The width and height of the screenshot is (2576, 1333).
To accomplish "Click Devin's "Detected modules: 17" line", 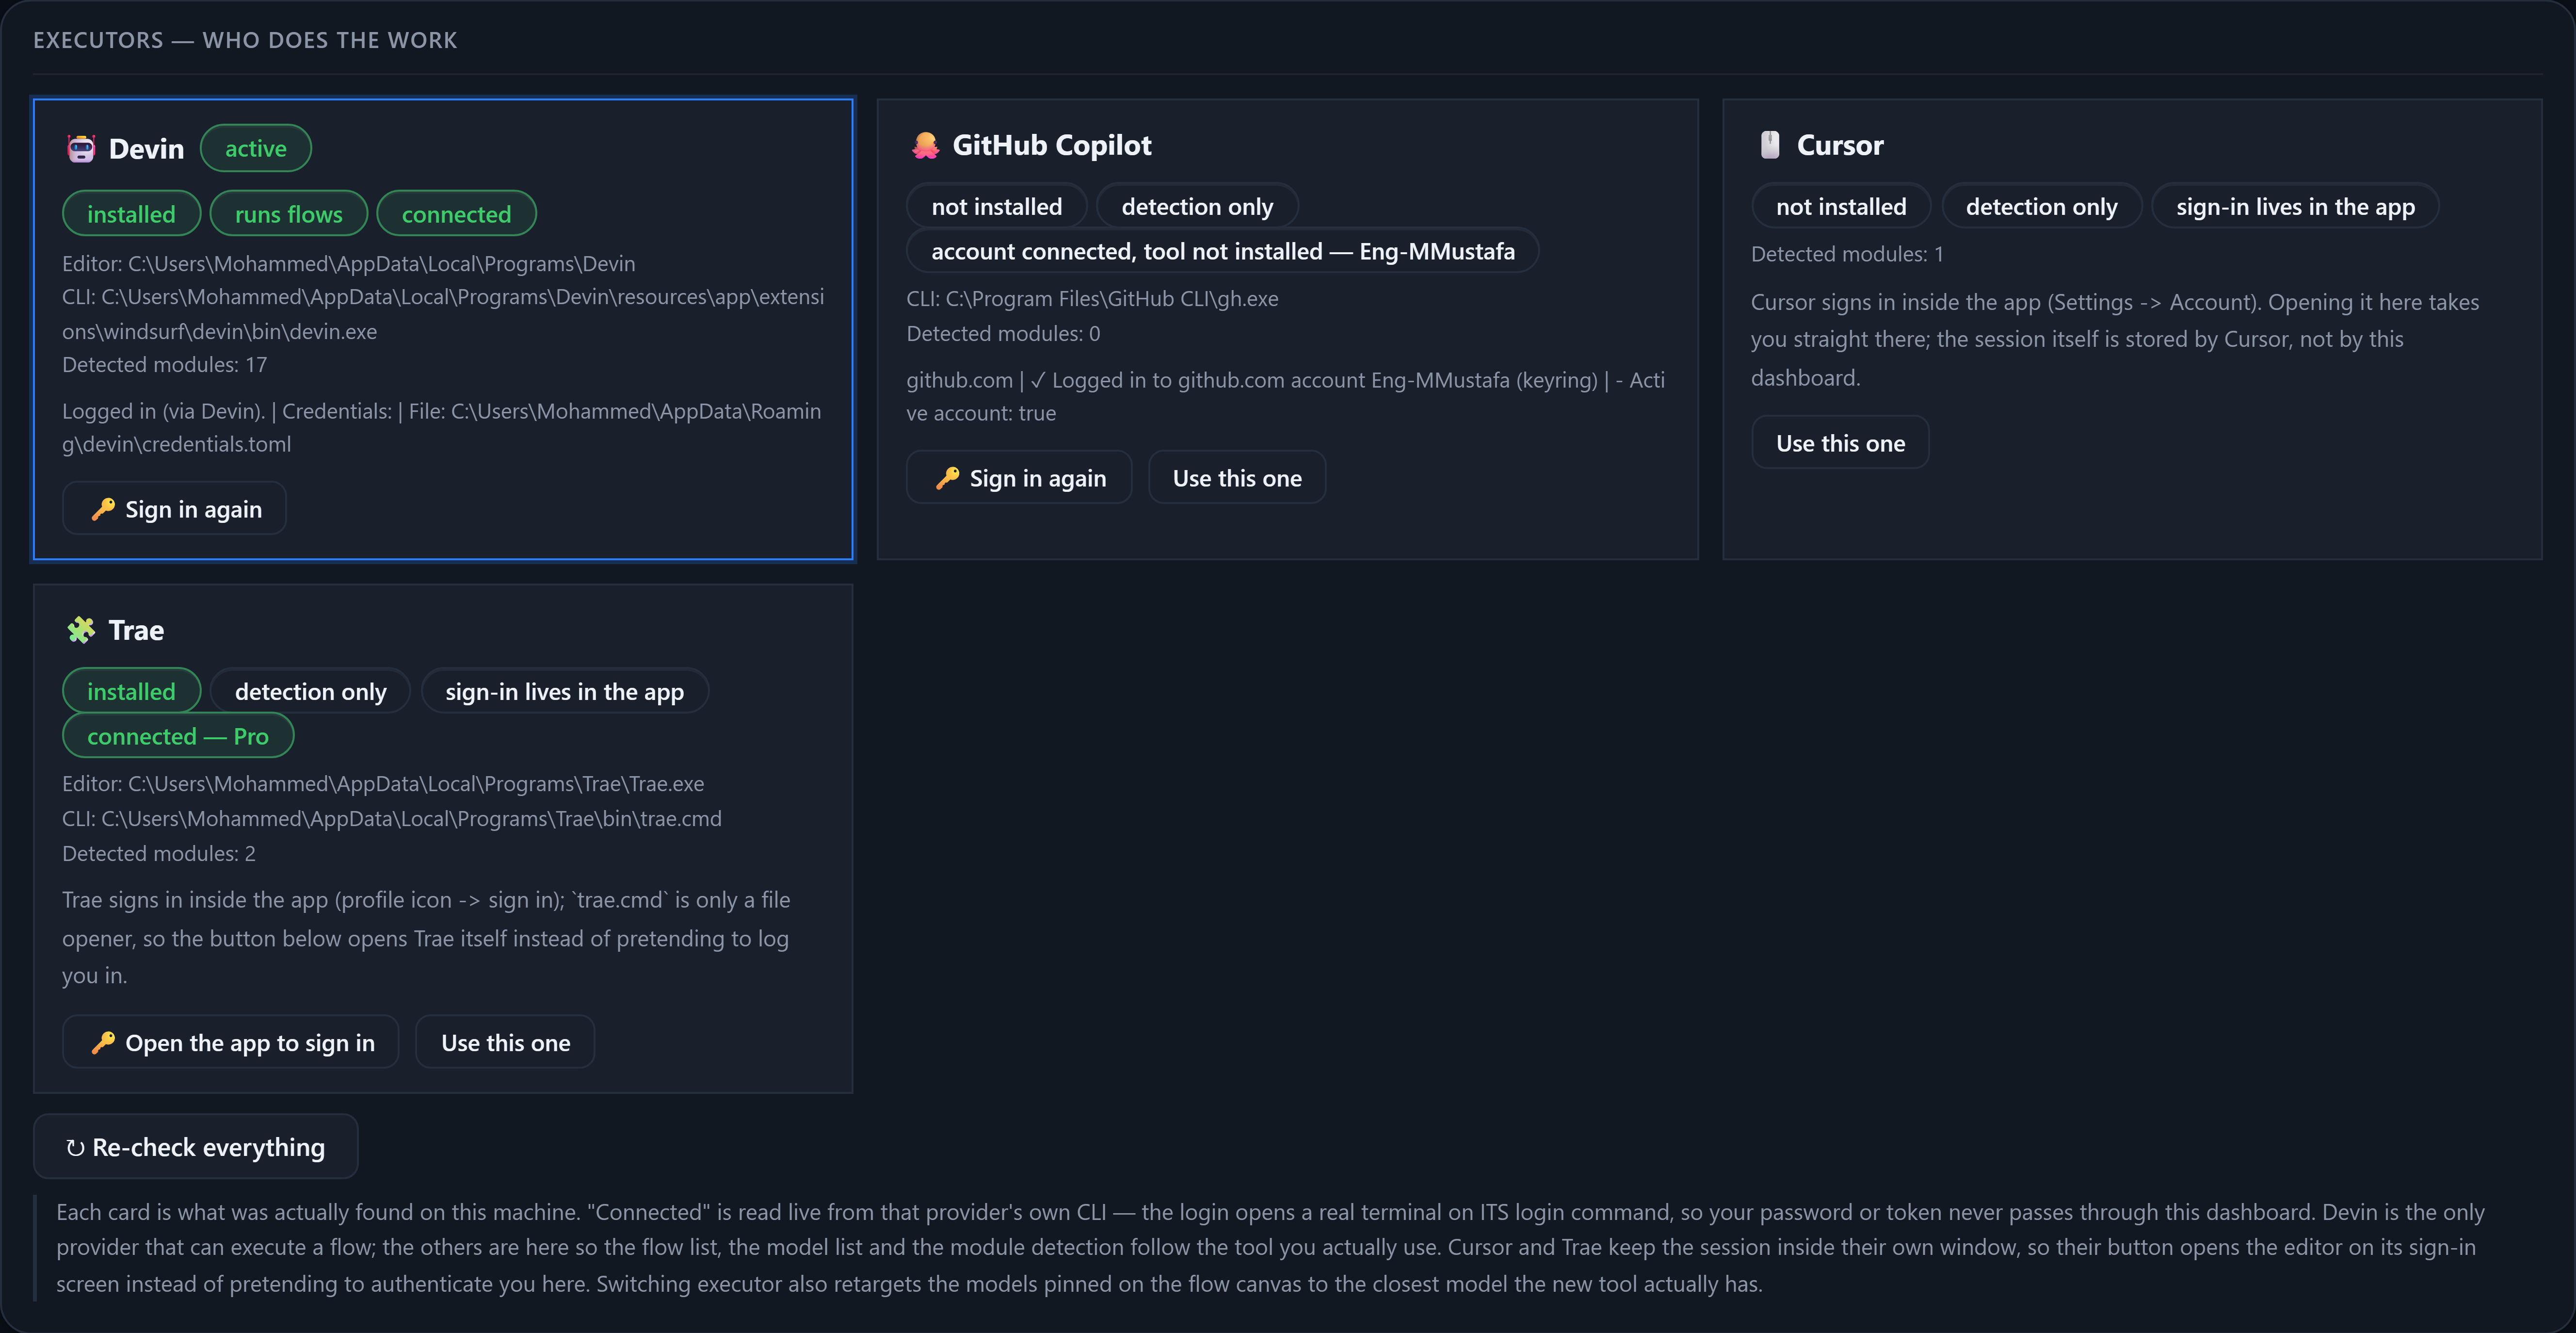I will click(x=165, y=364).
